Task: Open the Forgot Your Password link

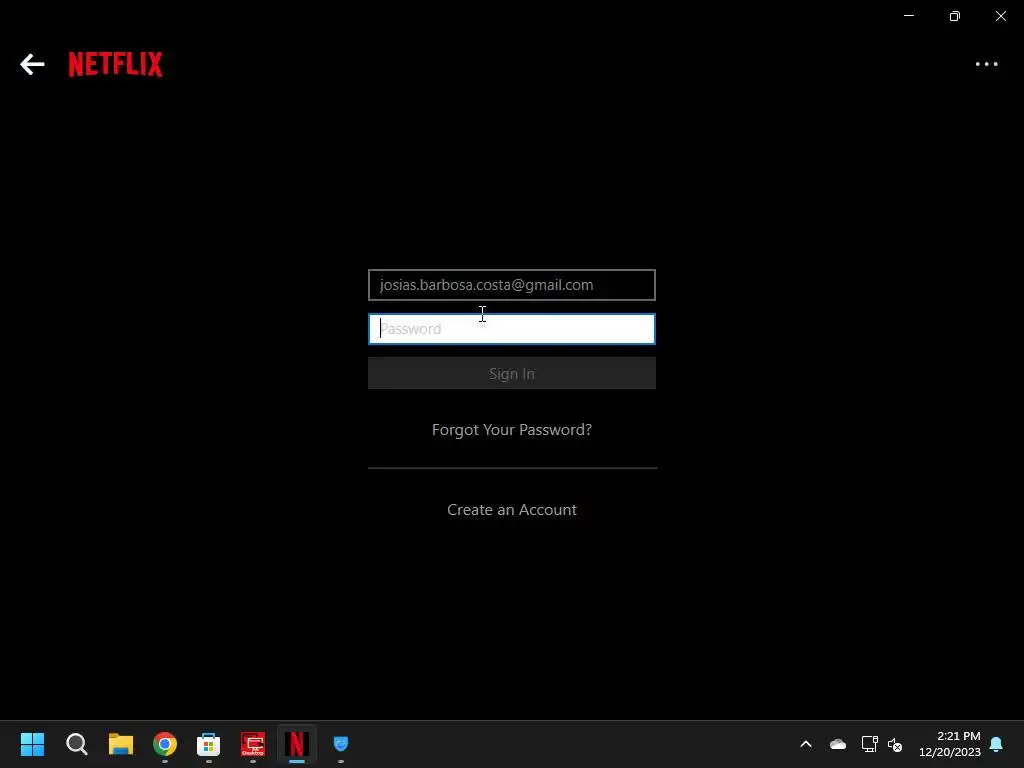Action: pos(511,430)
